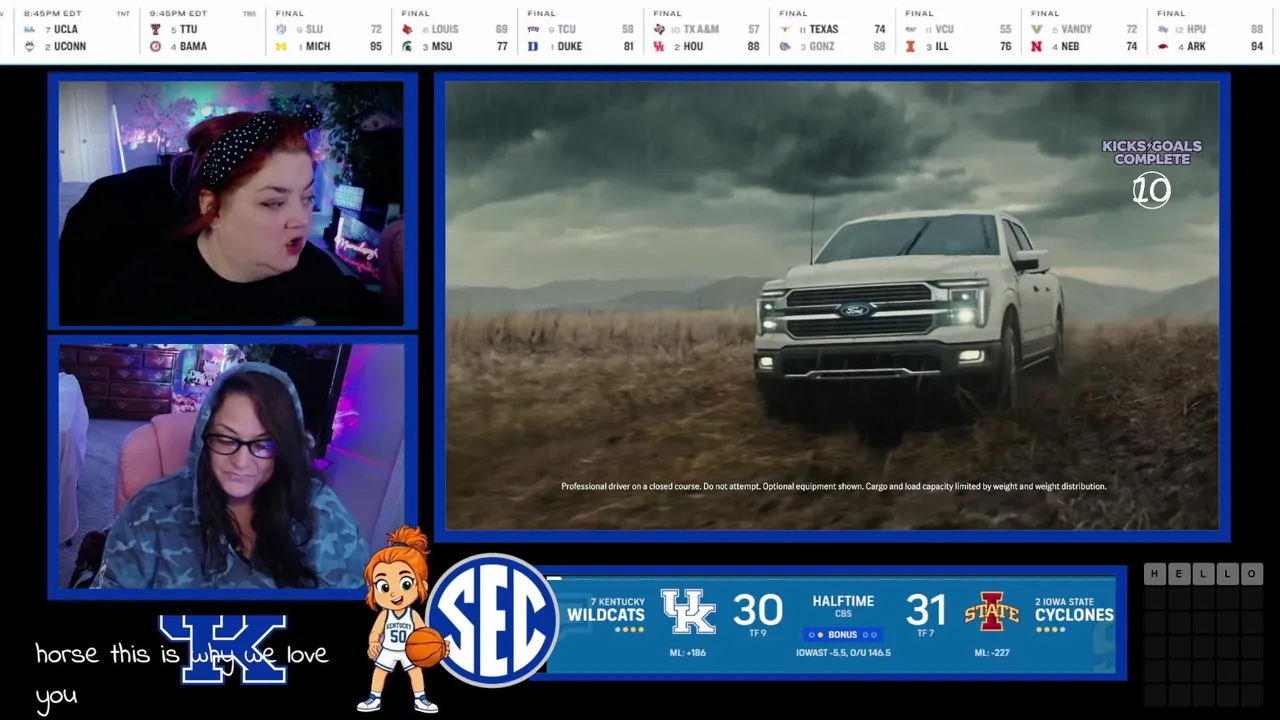Screen dimensions: 1280x720
Task: Click the VANDY logo in the ticker
Action: pyautogui.click(x=1037, y=30)
